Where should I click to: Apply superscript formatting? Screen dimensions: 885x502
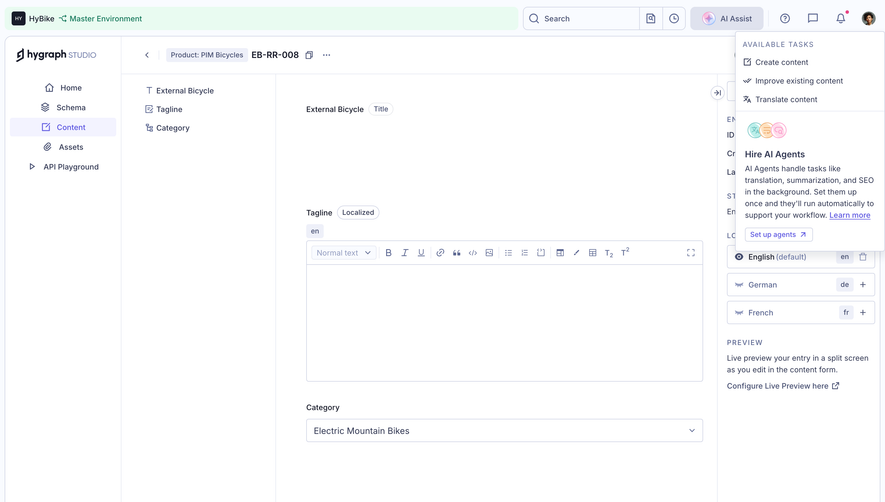[625, 253]
